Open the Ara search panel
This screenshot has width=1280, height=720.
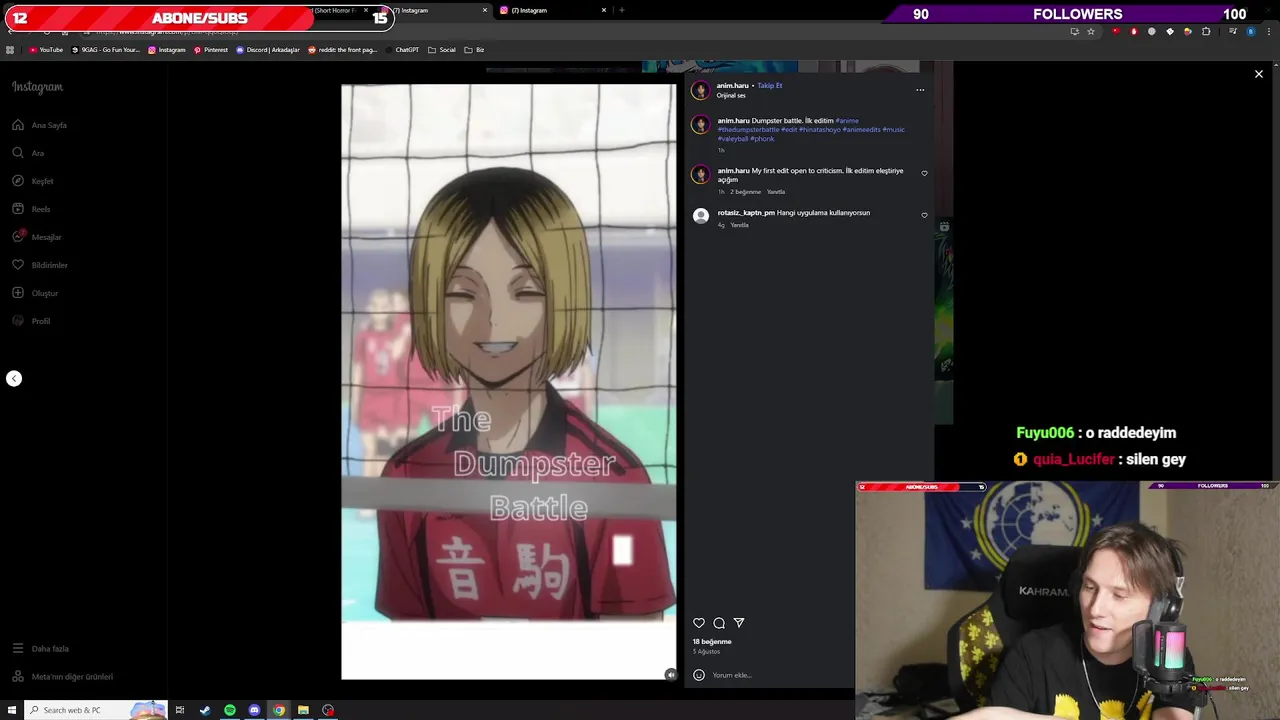pyautogui.click(x=28, y=153)
